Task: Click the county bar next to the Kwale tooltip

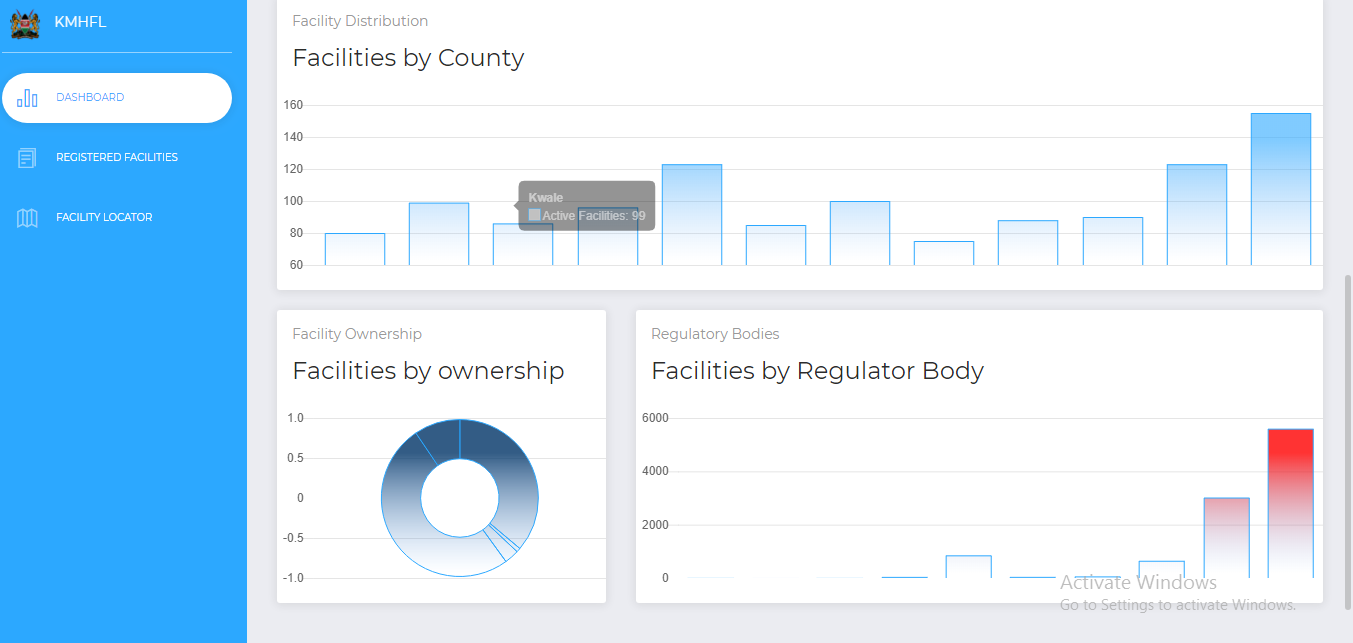Action: [x=439, y=234]
